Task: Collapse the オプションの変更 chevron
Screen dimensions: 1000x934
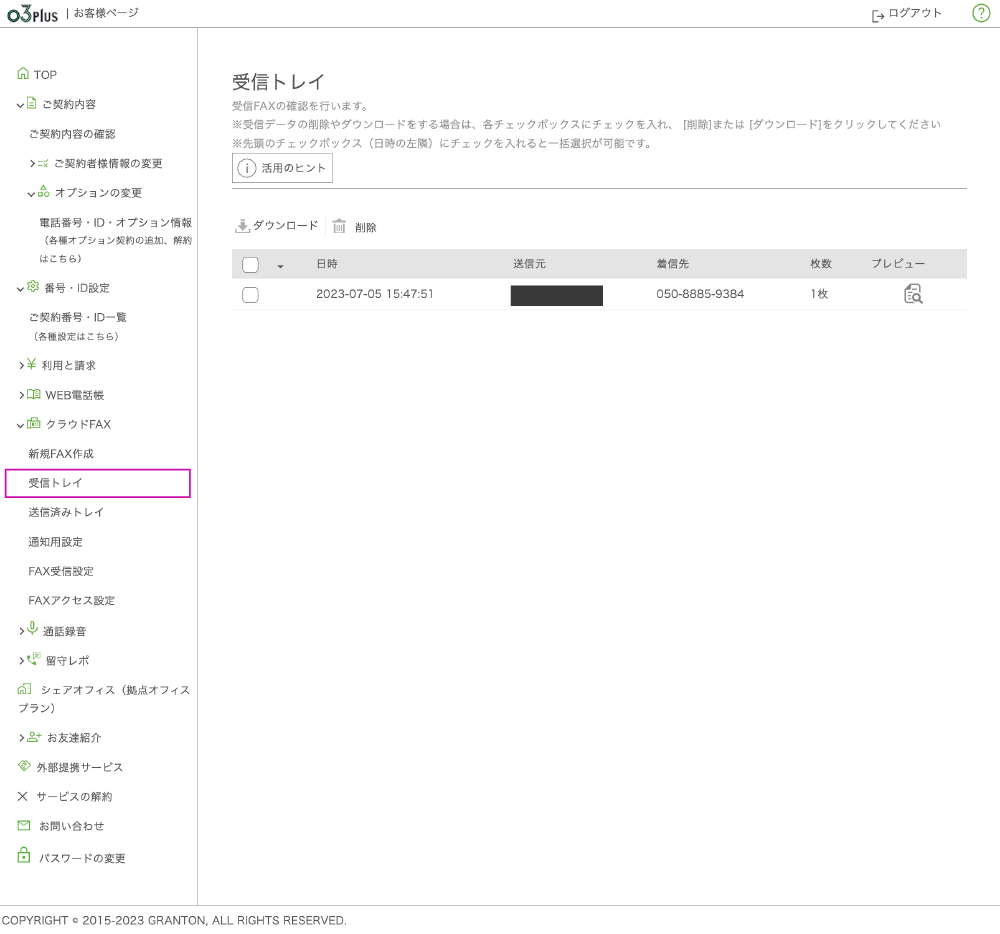Action: tap(31, 194)
